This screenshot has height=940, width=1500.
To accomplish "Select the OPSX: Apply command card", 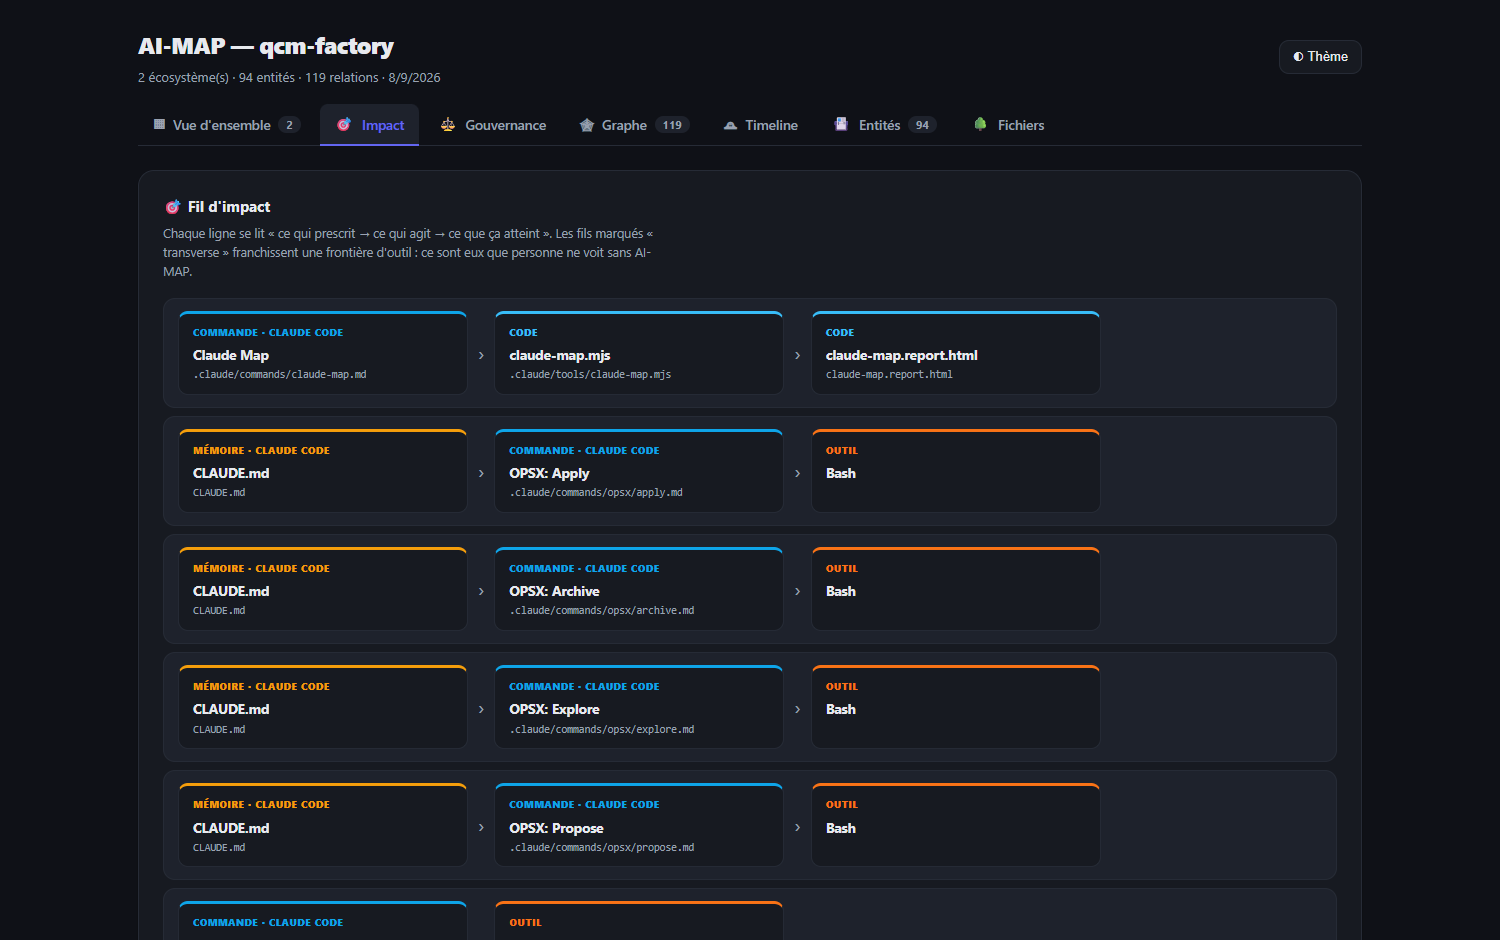I will (x=639, y=471).
